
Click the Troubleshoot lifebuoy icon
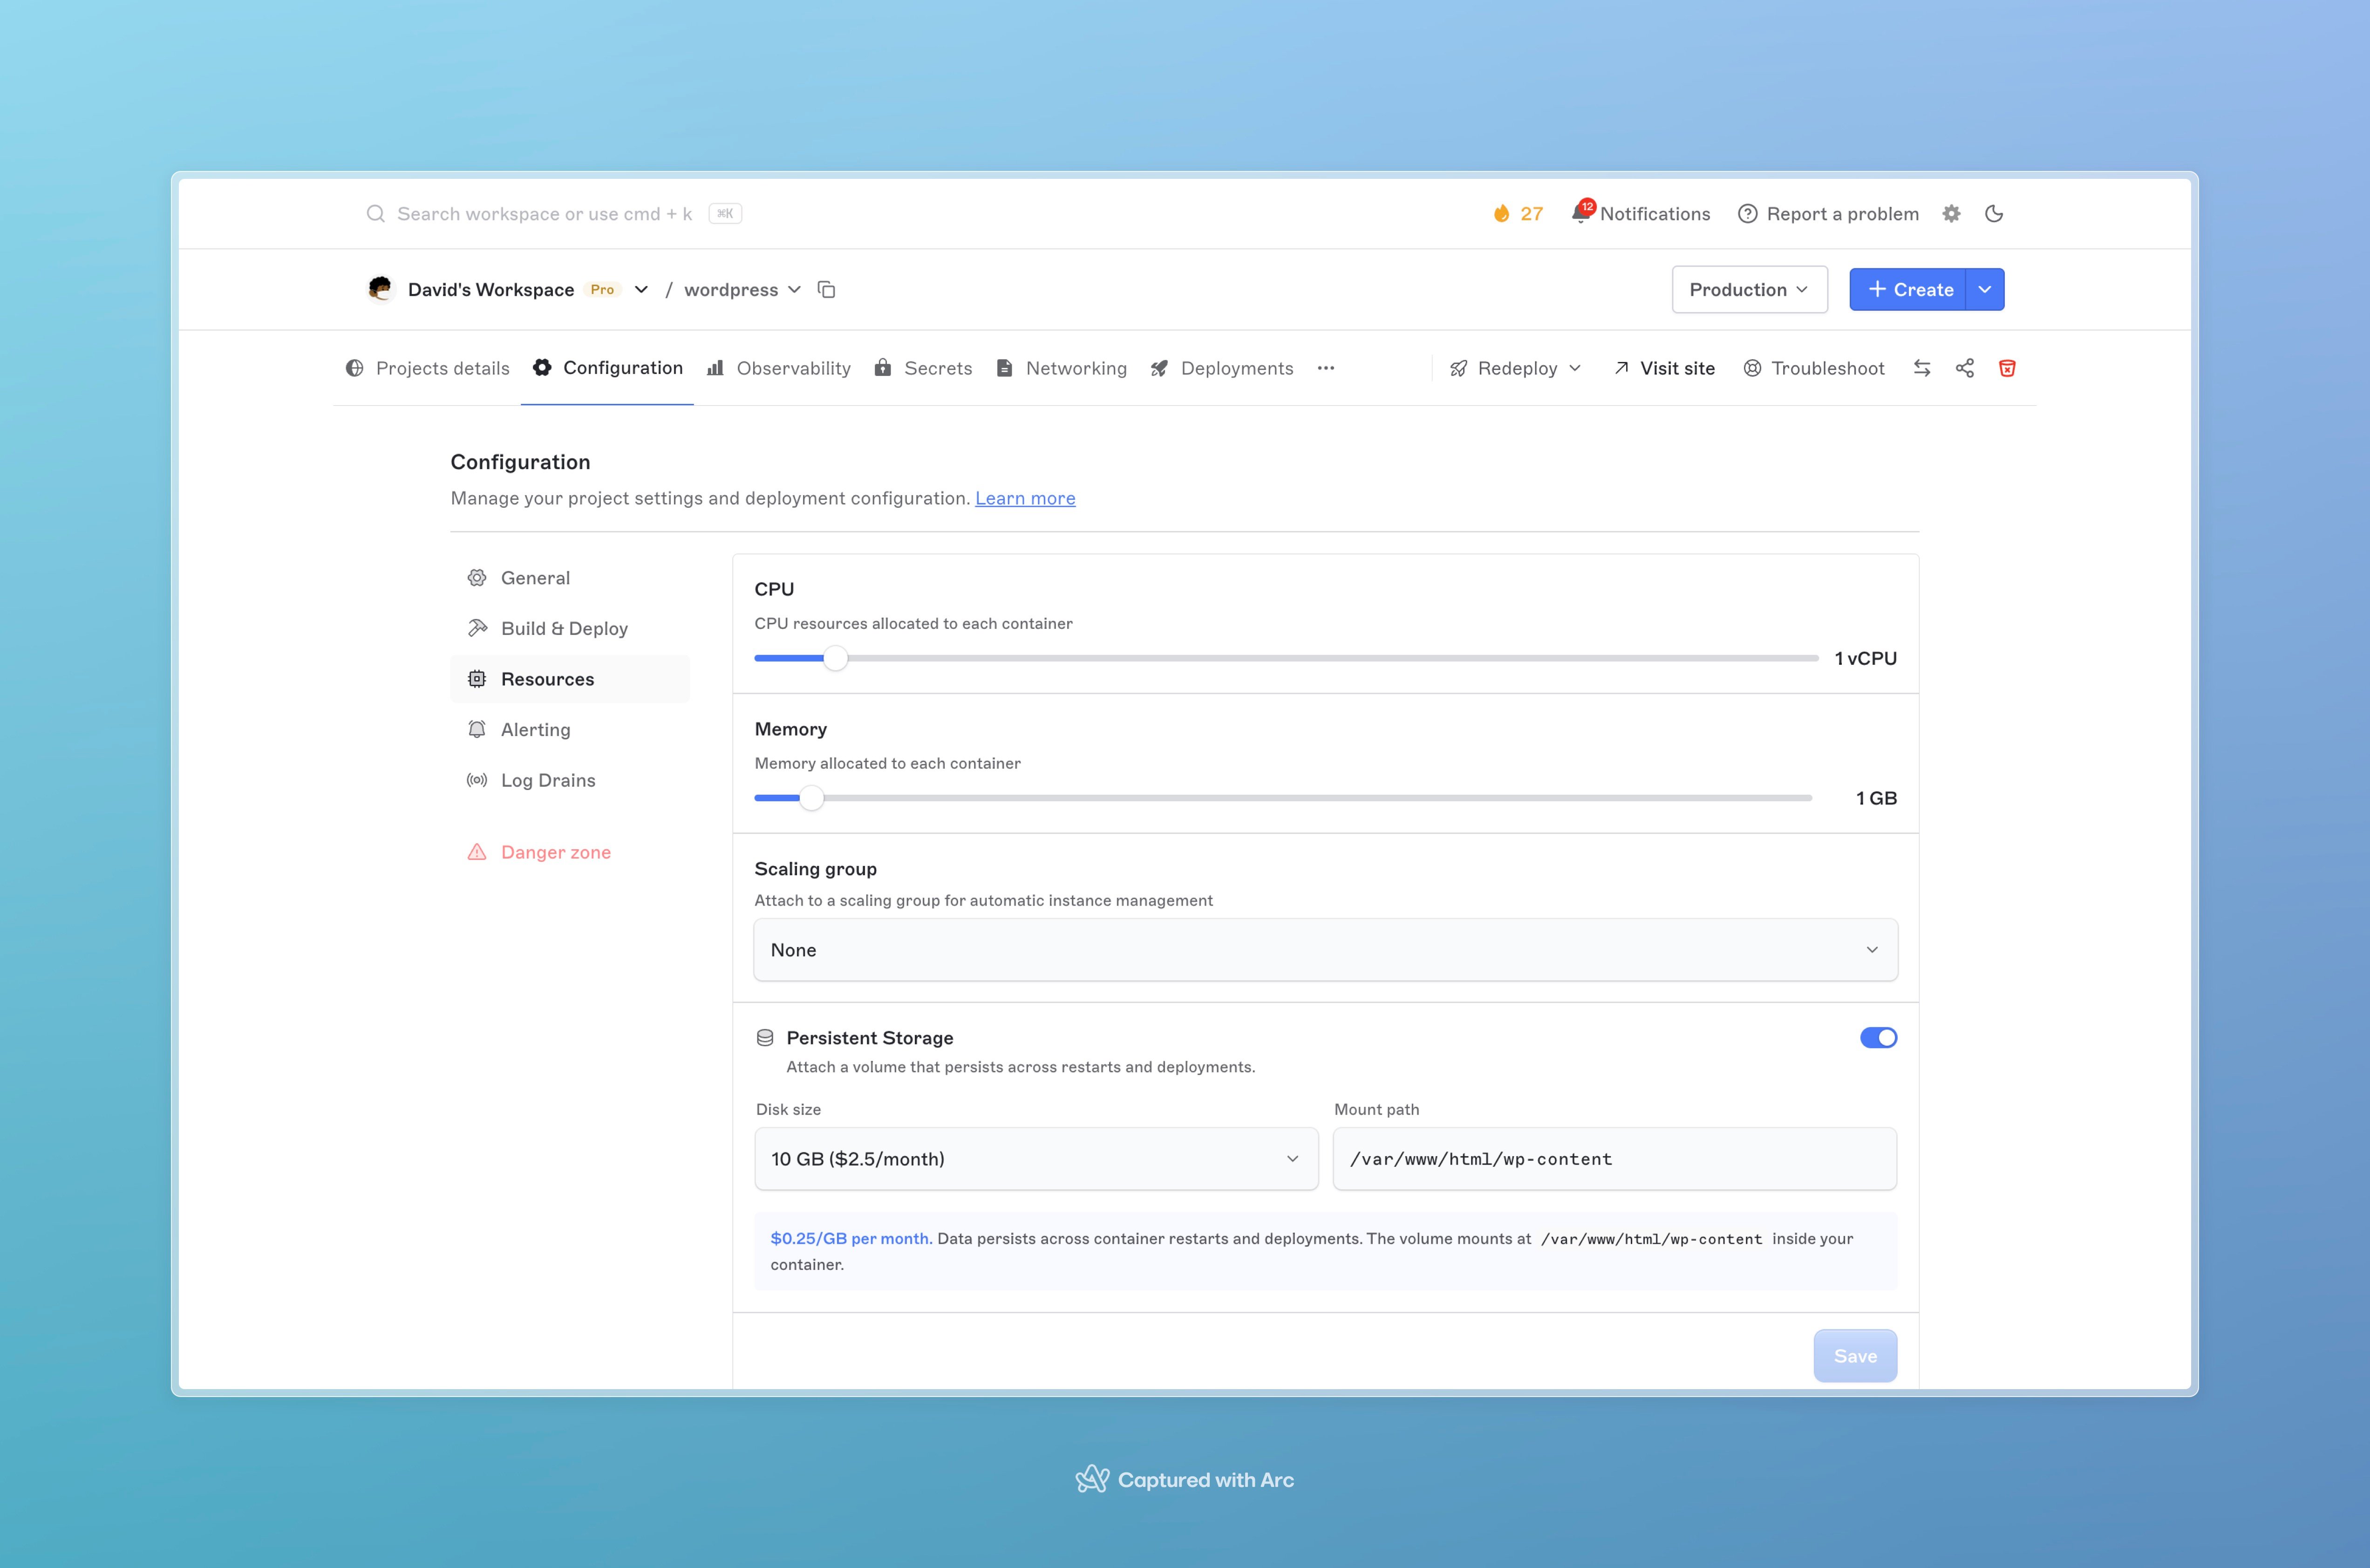[x=1752, y=368]
